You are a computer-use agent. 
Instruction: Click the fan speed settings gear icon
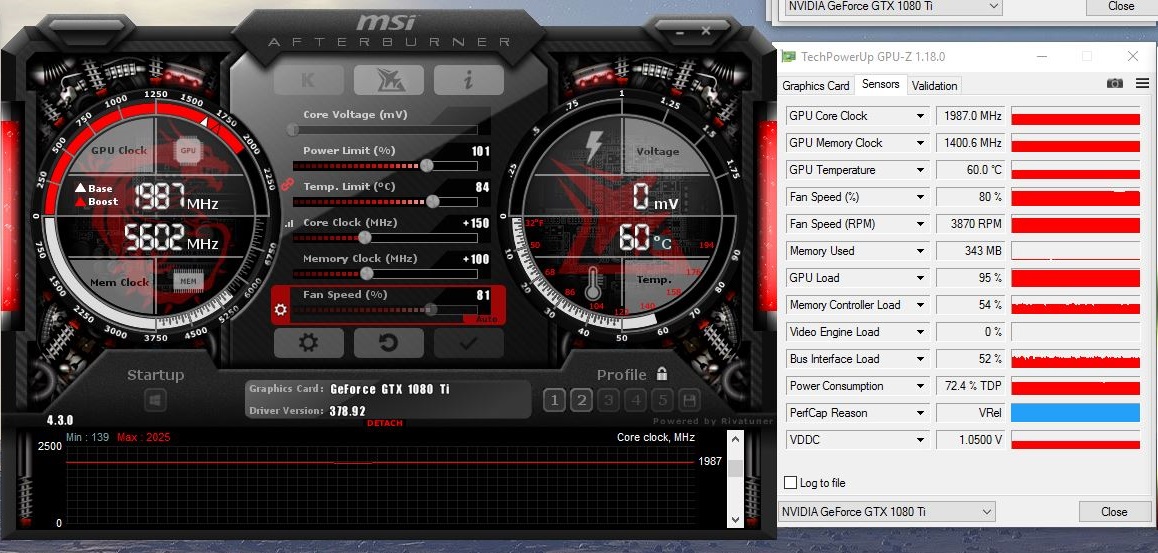281,310
